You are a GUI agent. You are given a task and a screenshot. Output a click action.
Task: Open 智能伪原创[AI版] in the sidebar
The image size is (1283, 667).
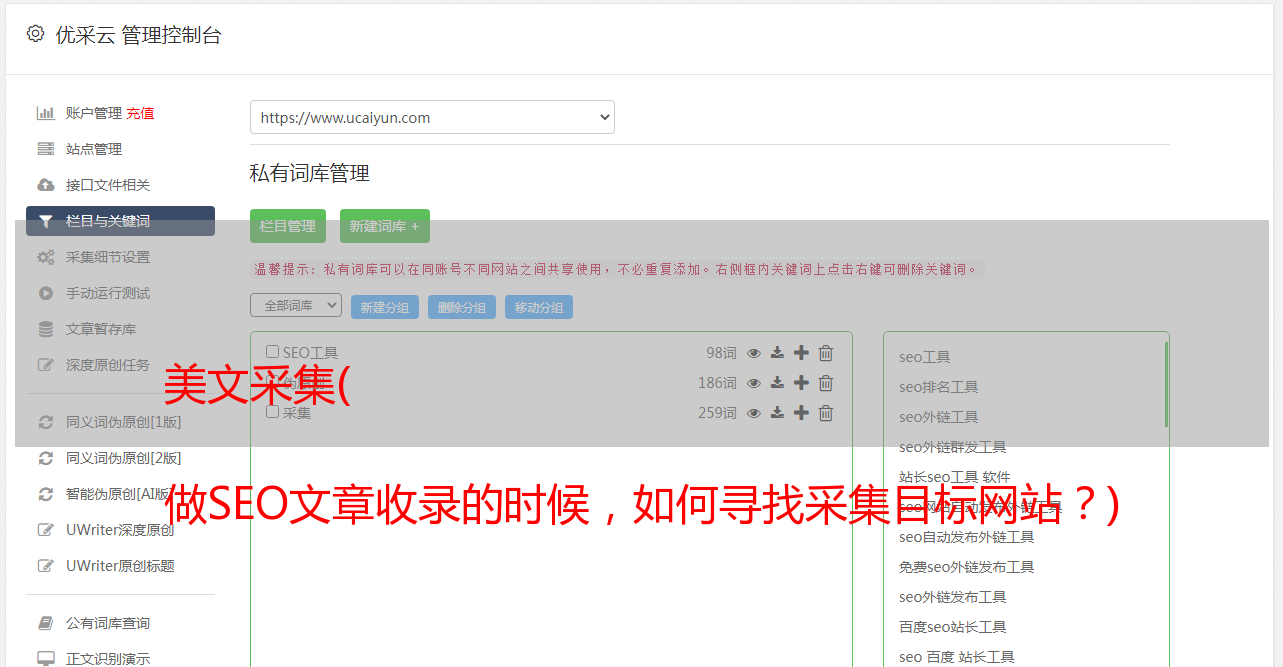120,494
